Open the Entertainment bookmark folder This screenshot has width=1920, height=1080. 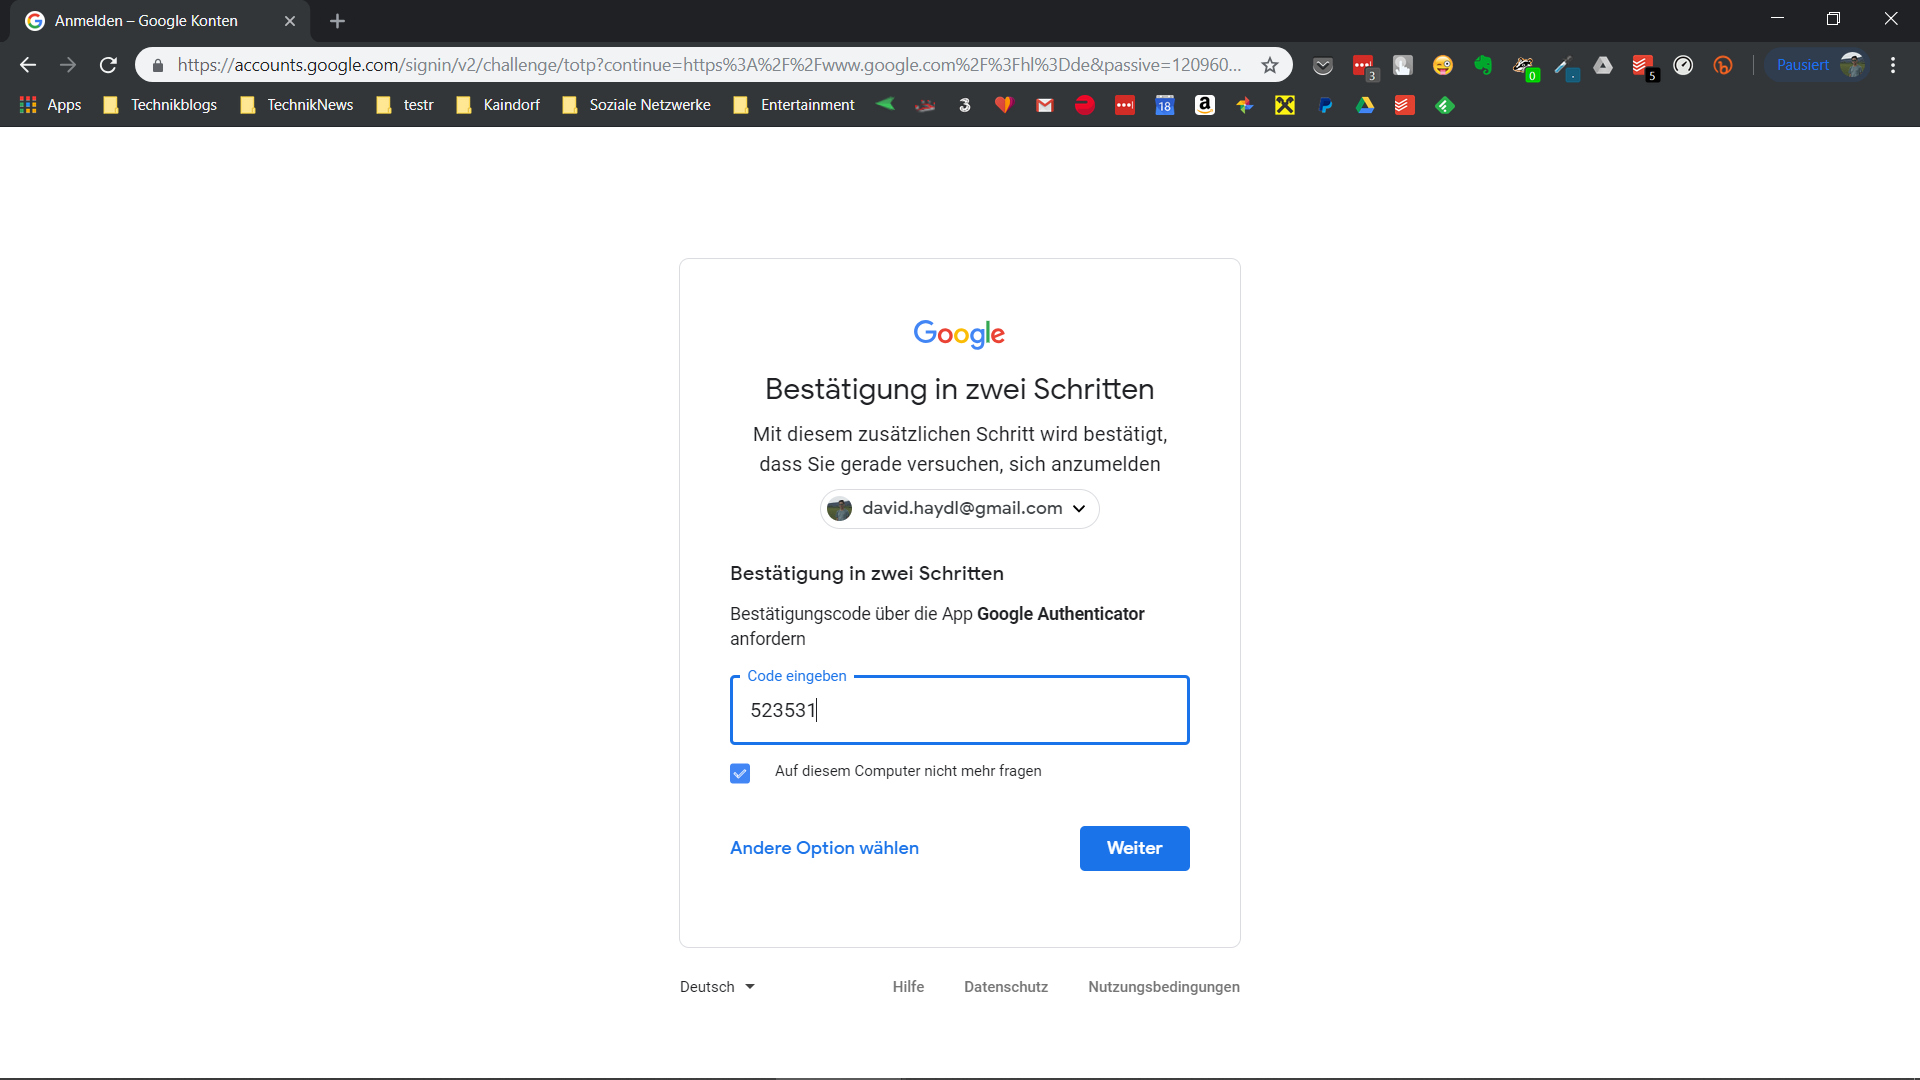coord(794,105)
